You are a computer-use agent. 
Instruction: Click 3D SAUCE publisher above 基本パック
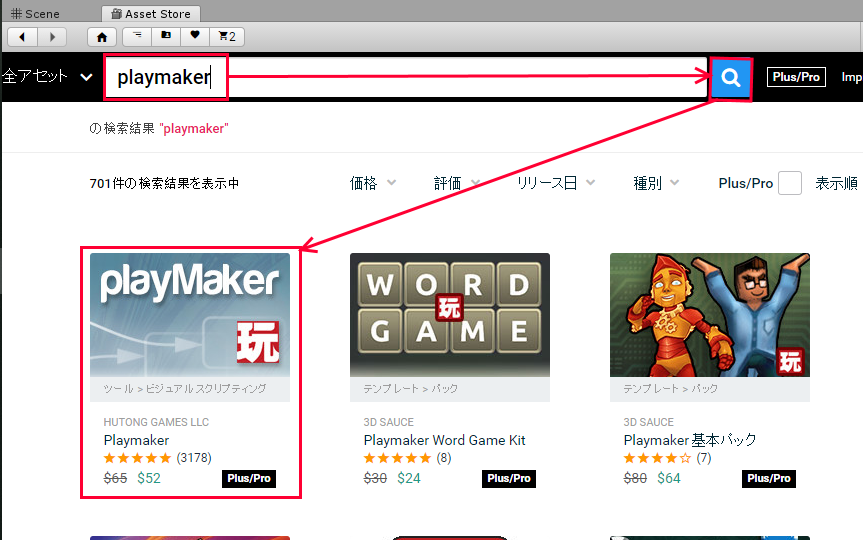coord(648,422)
